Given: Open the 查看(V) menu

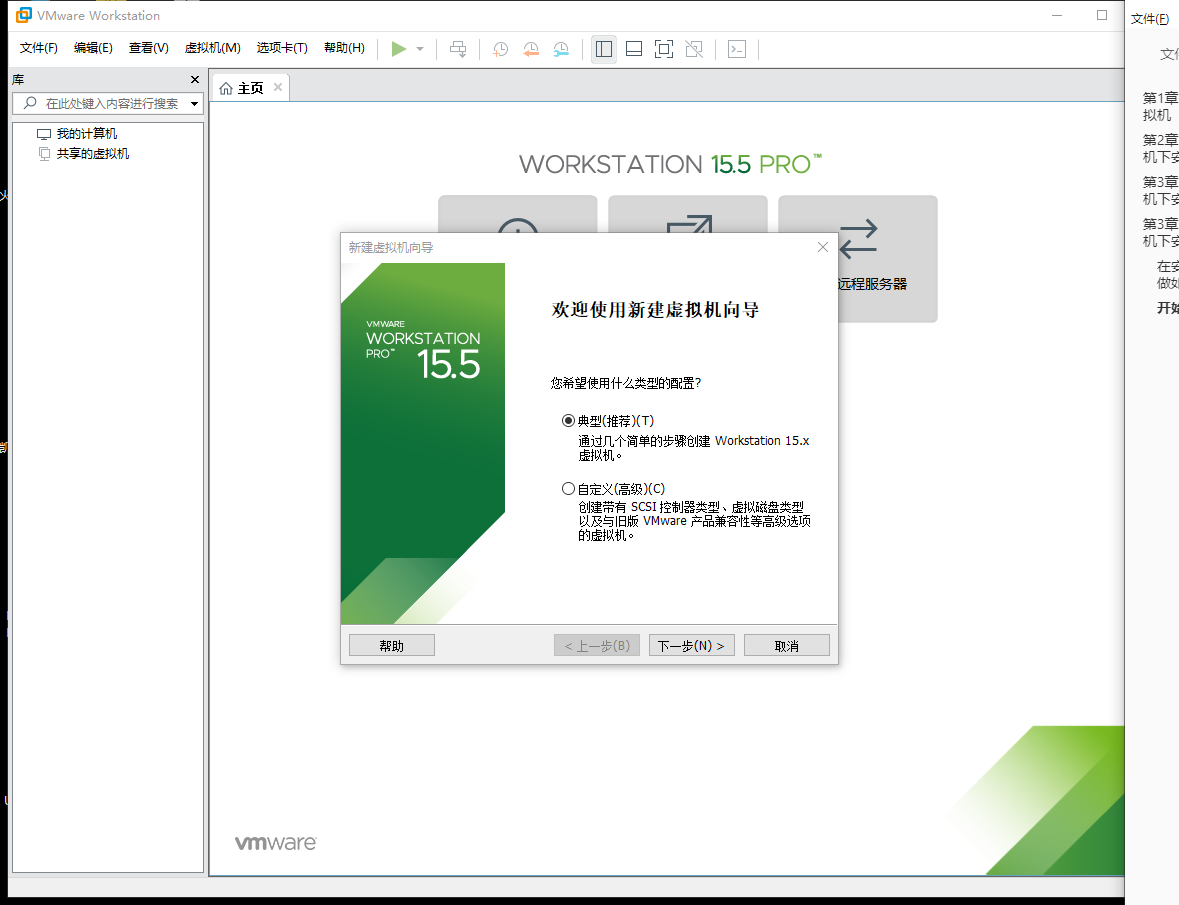Looking at the screenshot, I should (149, 48).
